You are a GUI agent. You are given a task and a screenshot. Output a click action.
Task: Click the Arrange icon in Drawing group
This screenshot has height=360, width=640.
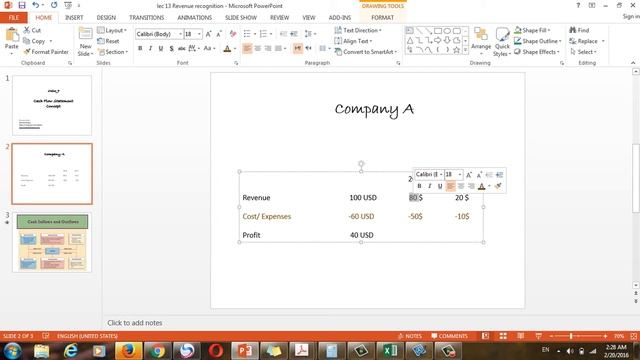481,34
